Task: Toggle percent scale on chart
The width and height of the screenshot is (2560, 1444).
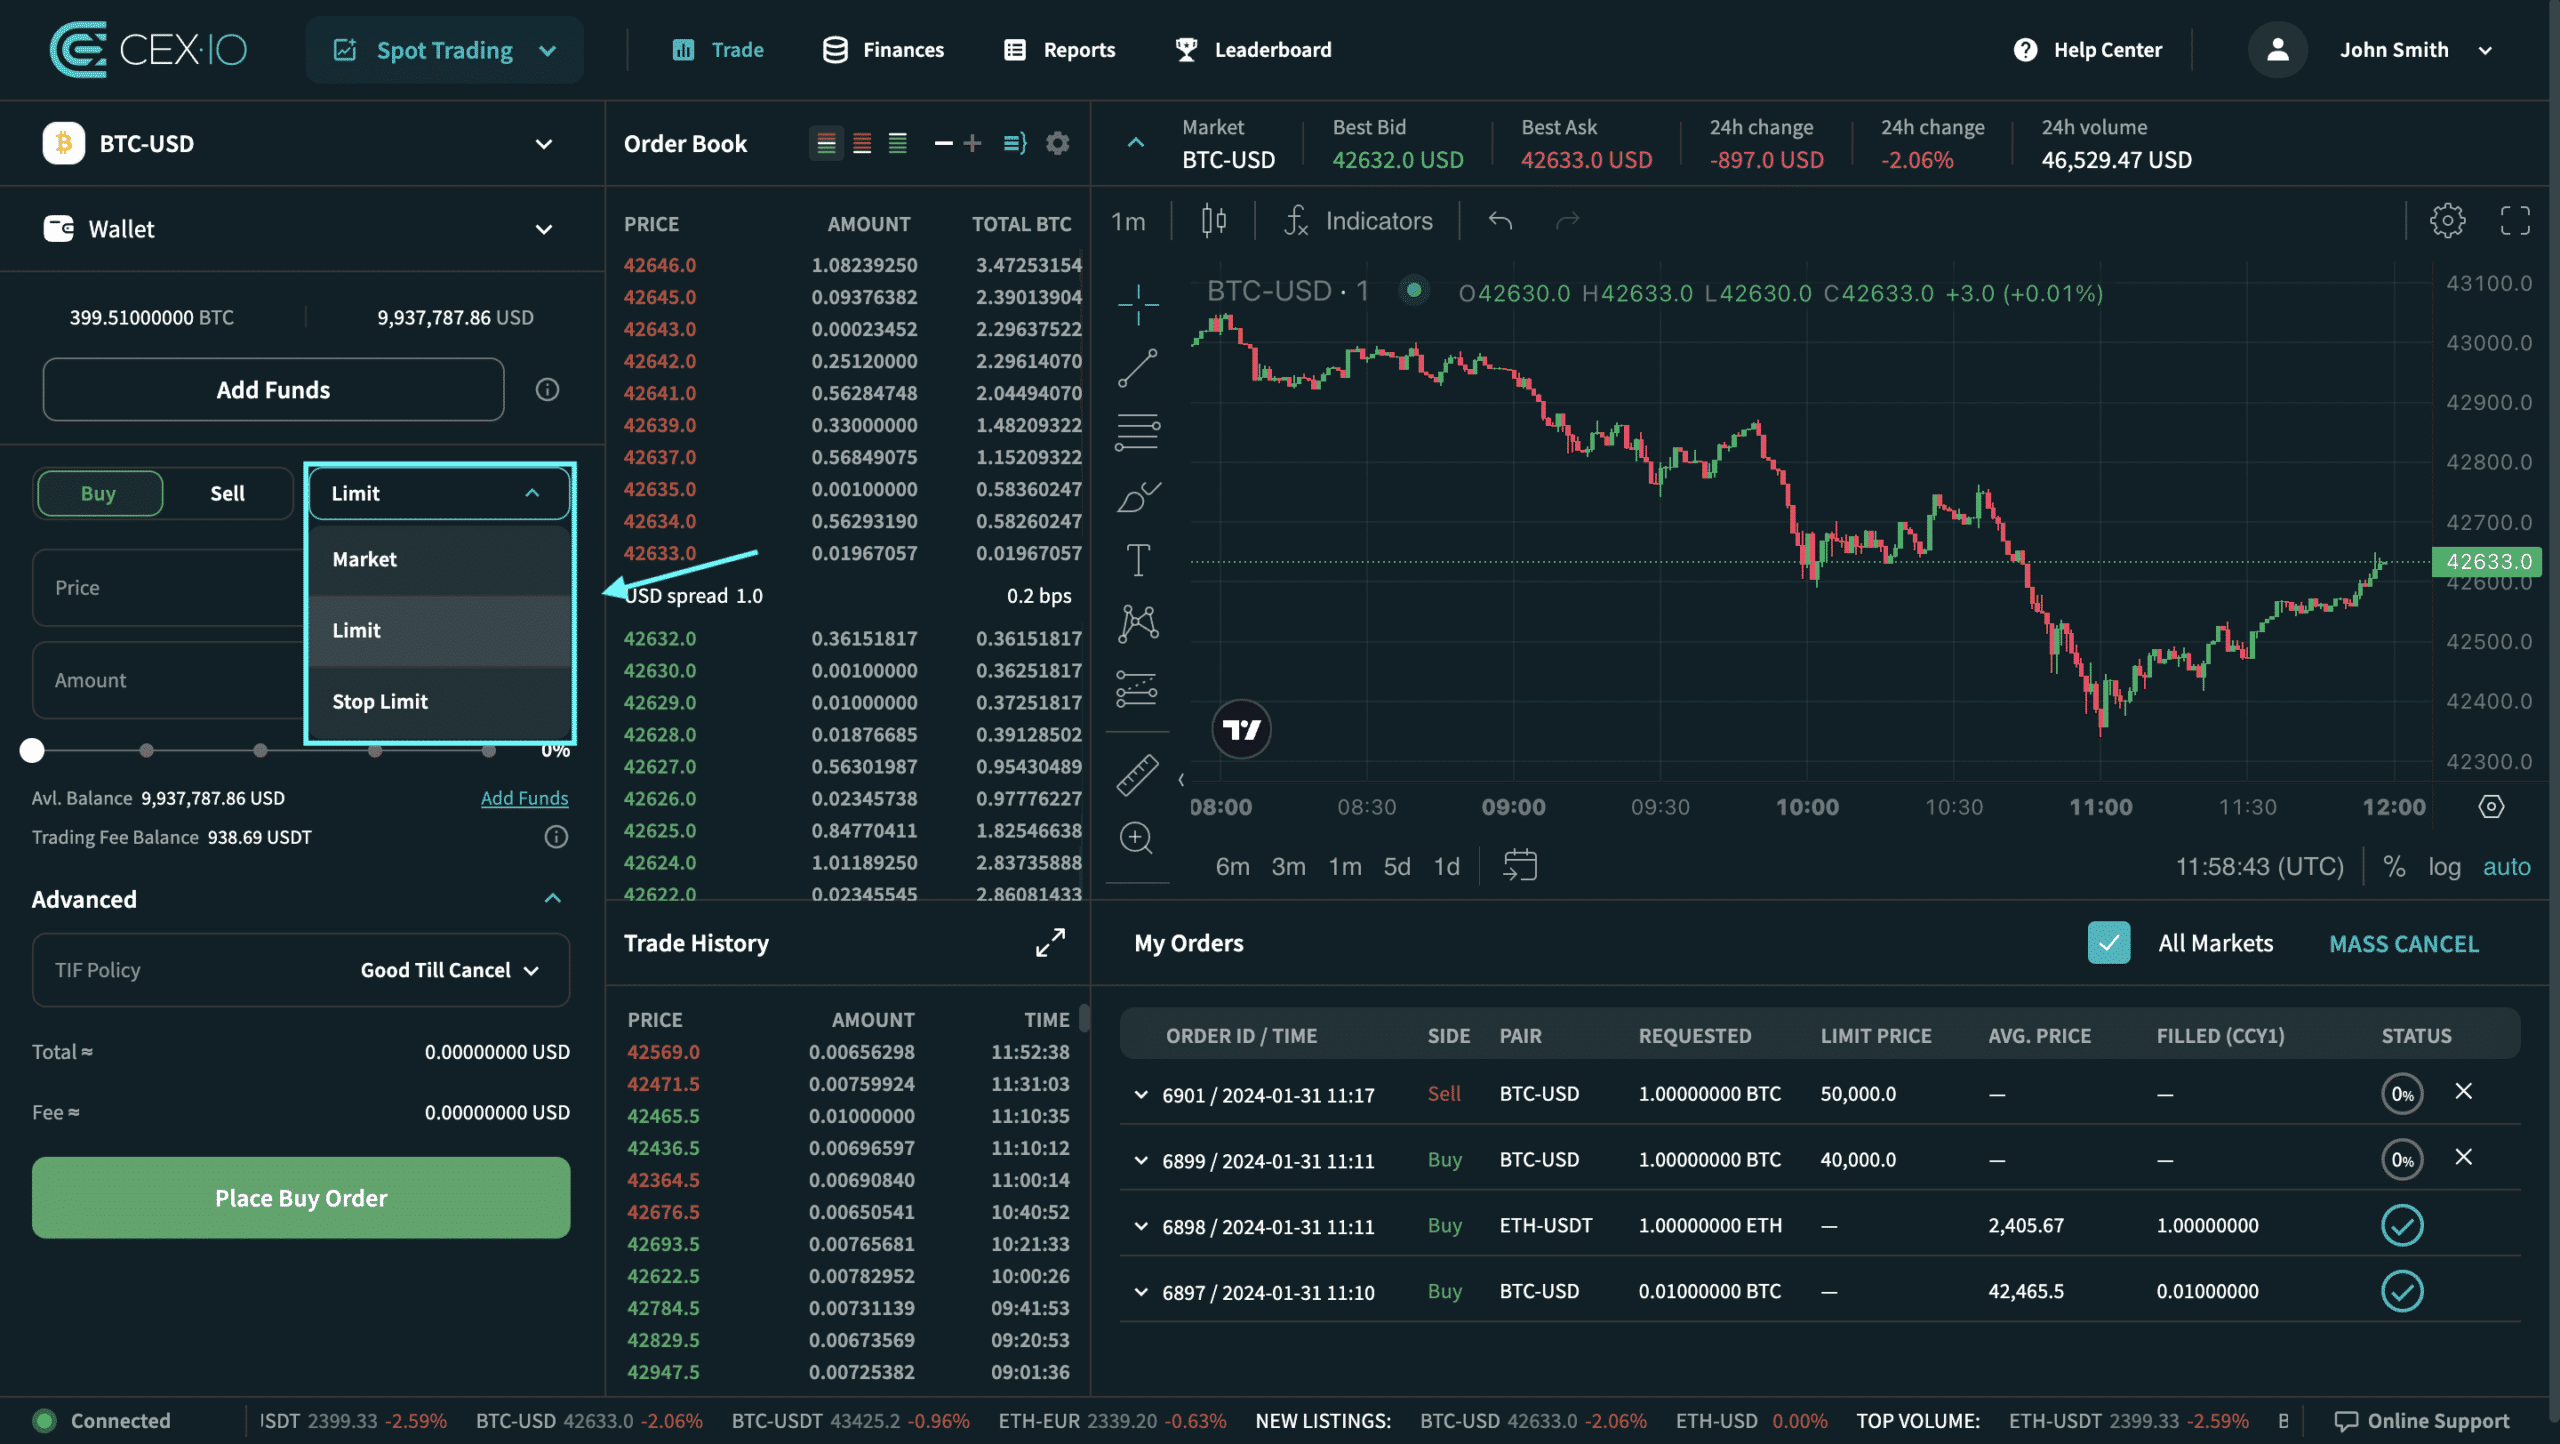Action: (x=2393, y=866)
